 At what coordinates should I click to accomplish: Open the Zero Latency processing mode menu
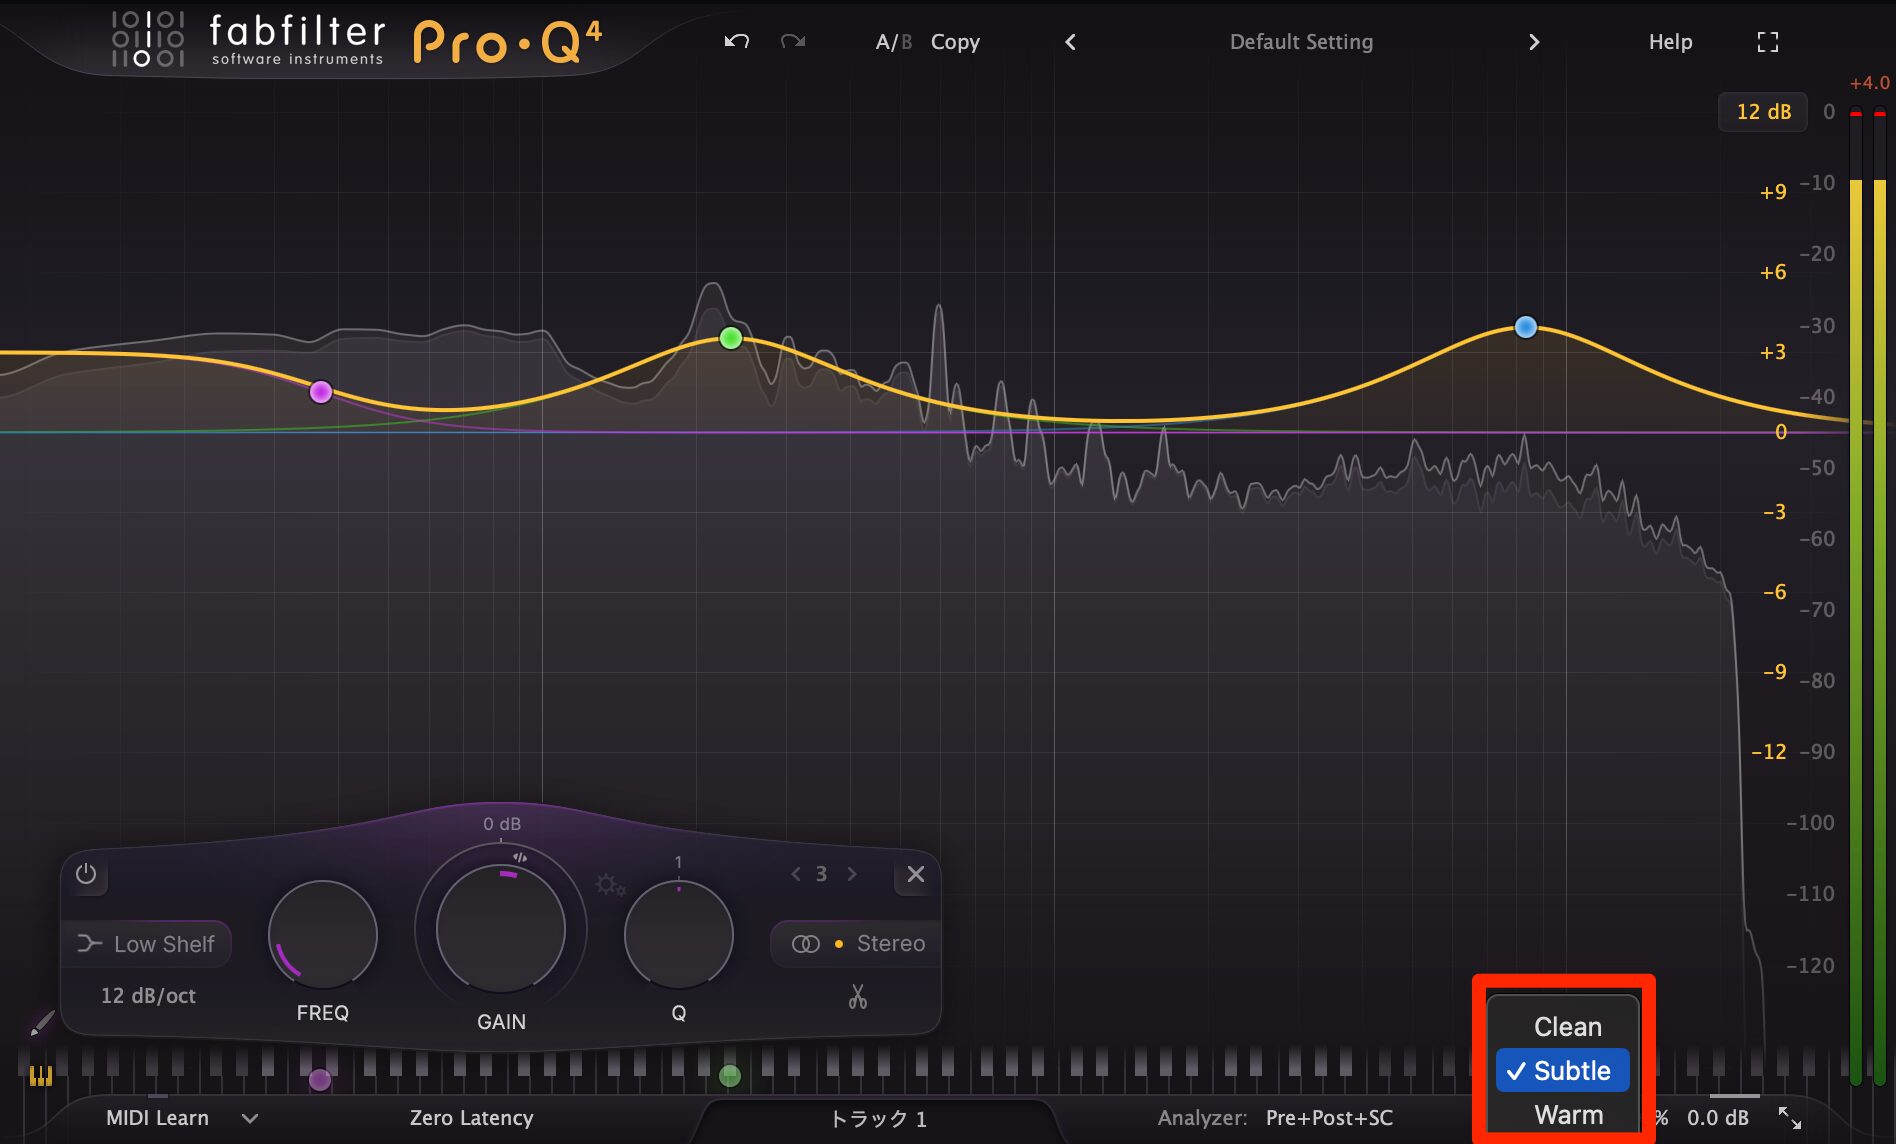pyautogui.click(x=471, y=1118)
